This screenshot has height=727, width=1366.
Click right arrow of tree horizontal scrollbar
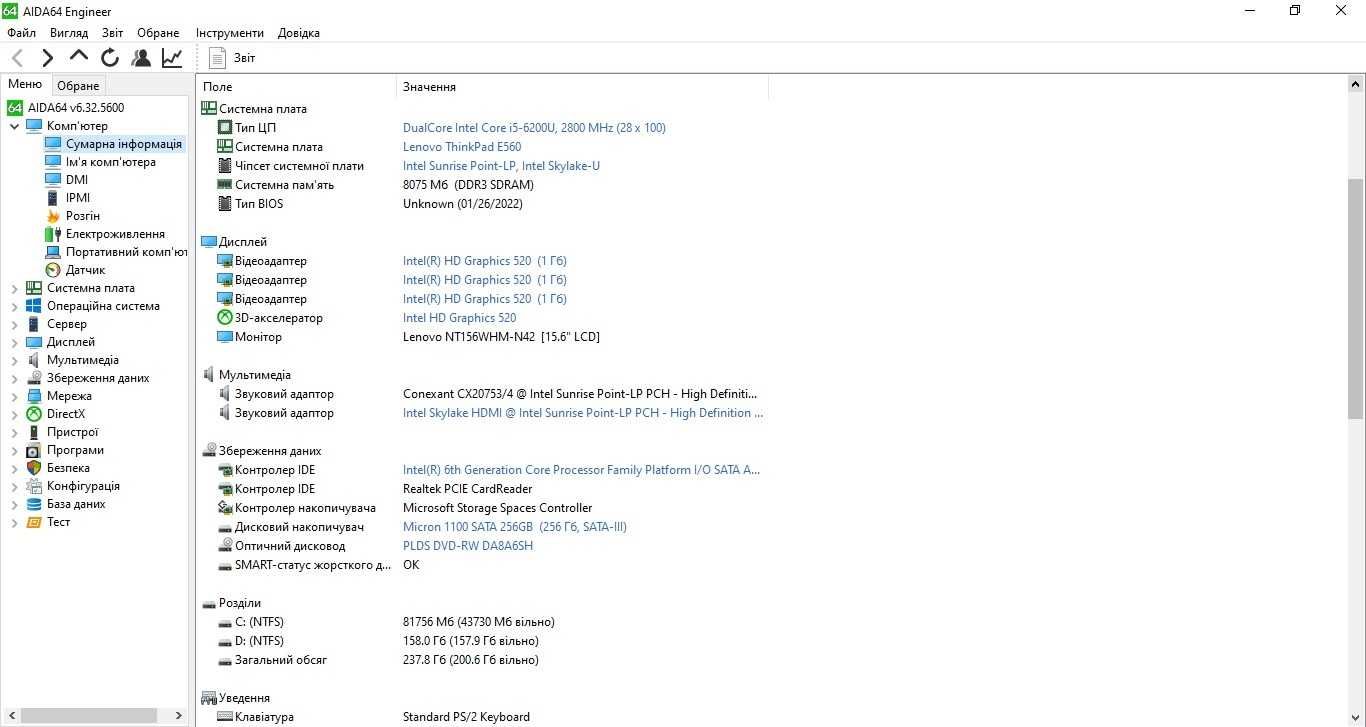tap(179, 716)
